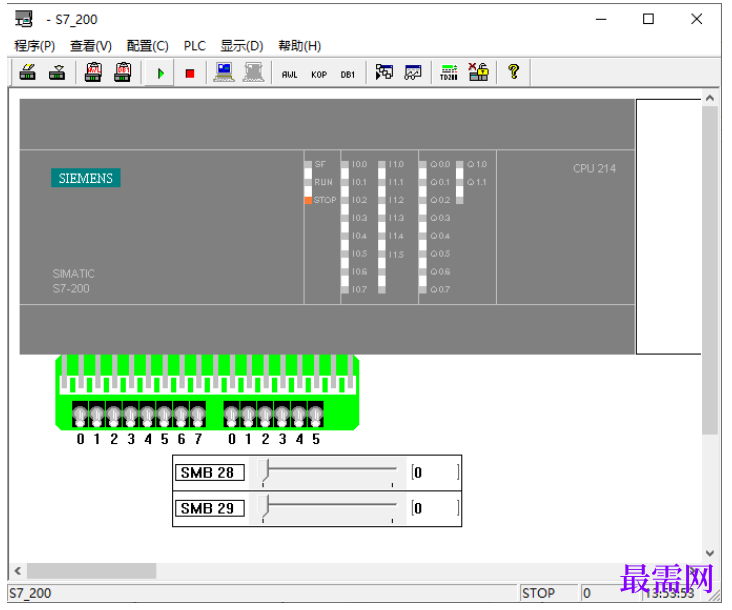Toggle input switch 5 of second group
Viewport: 732px width, 610px height.
point(316,414)
